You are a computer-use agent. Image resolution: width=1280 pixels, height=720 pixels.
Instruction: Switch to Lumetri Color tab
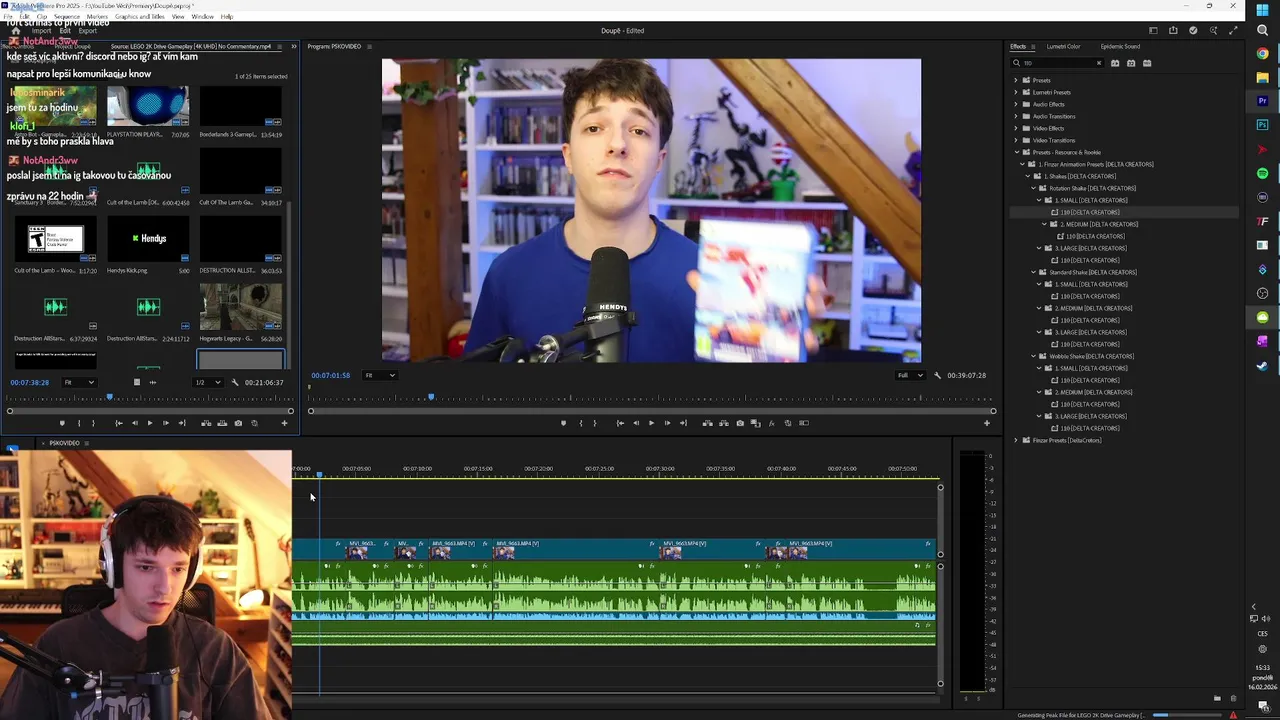(1063, 46)
